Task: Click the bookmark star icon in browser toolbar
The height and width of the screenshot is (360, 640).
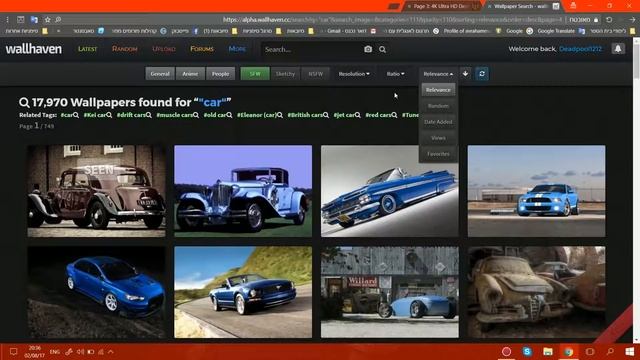Action: [47, 20]
